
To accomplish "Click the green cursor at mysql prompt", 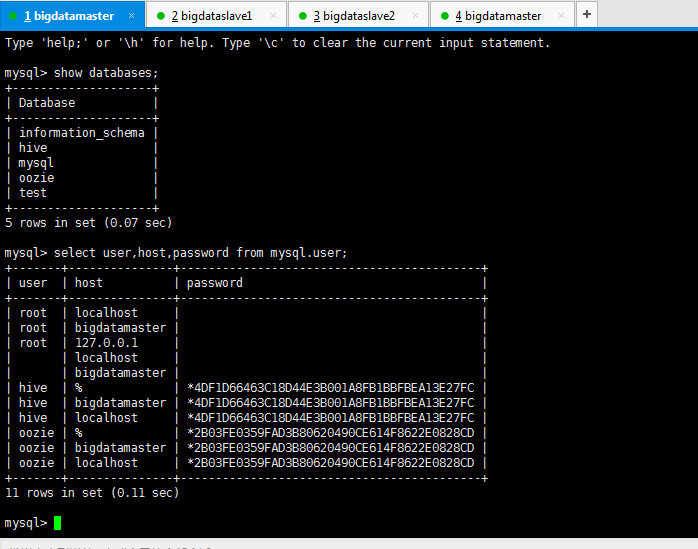I will [57, 523].
